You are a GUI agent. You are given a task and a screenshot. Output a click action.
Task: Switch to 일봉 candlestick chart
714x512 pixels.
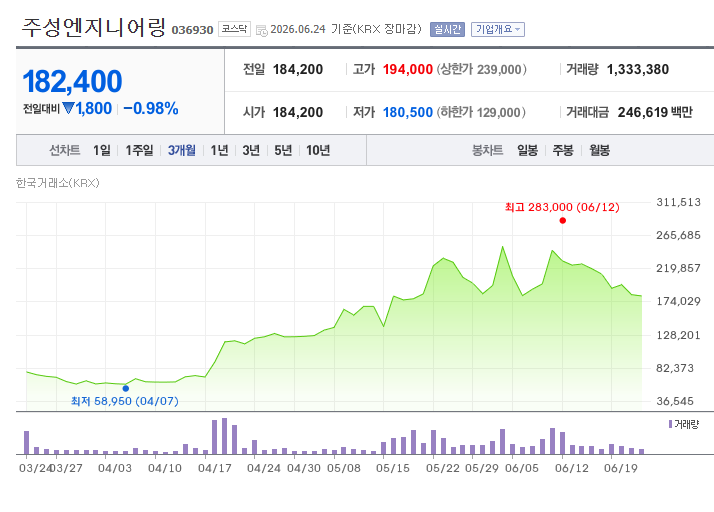[527, 150]
